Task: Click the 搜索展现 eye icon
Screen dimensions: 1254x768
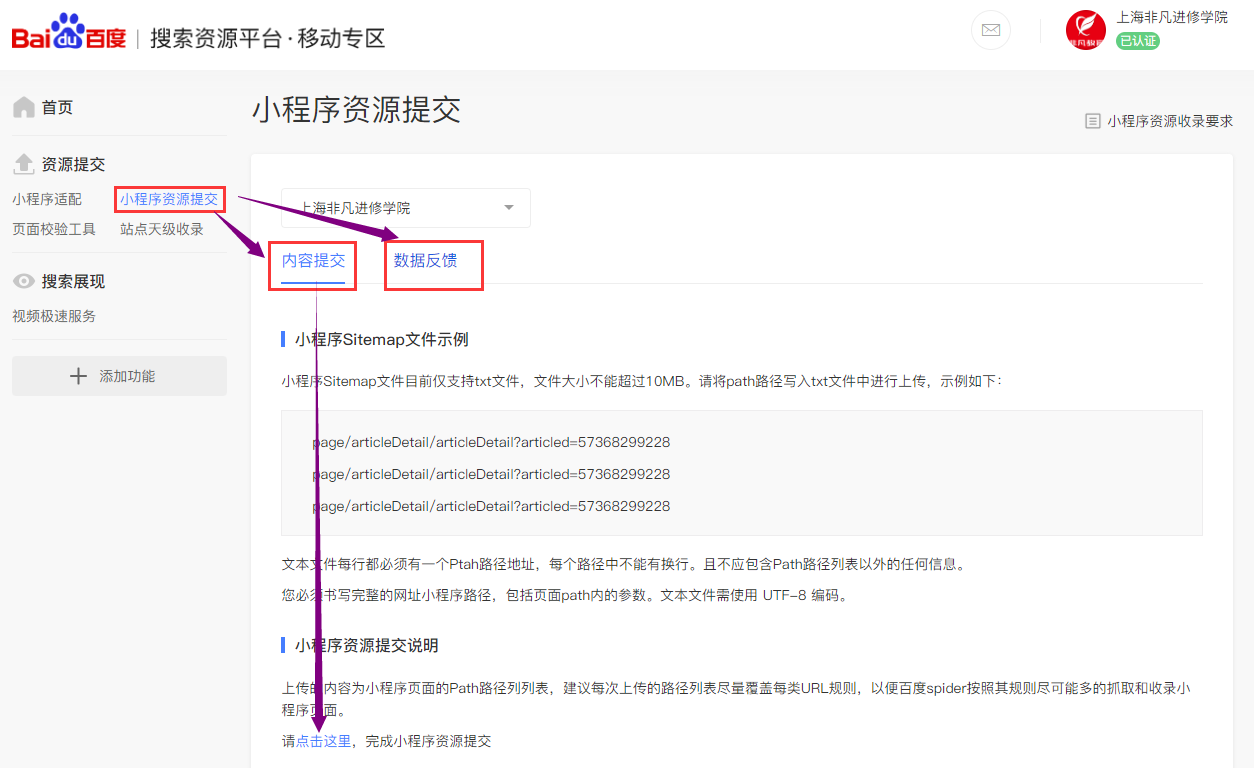Action: pos(23,282)
